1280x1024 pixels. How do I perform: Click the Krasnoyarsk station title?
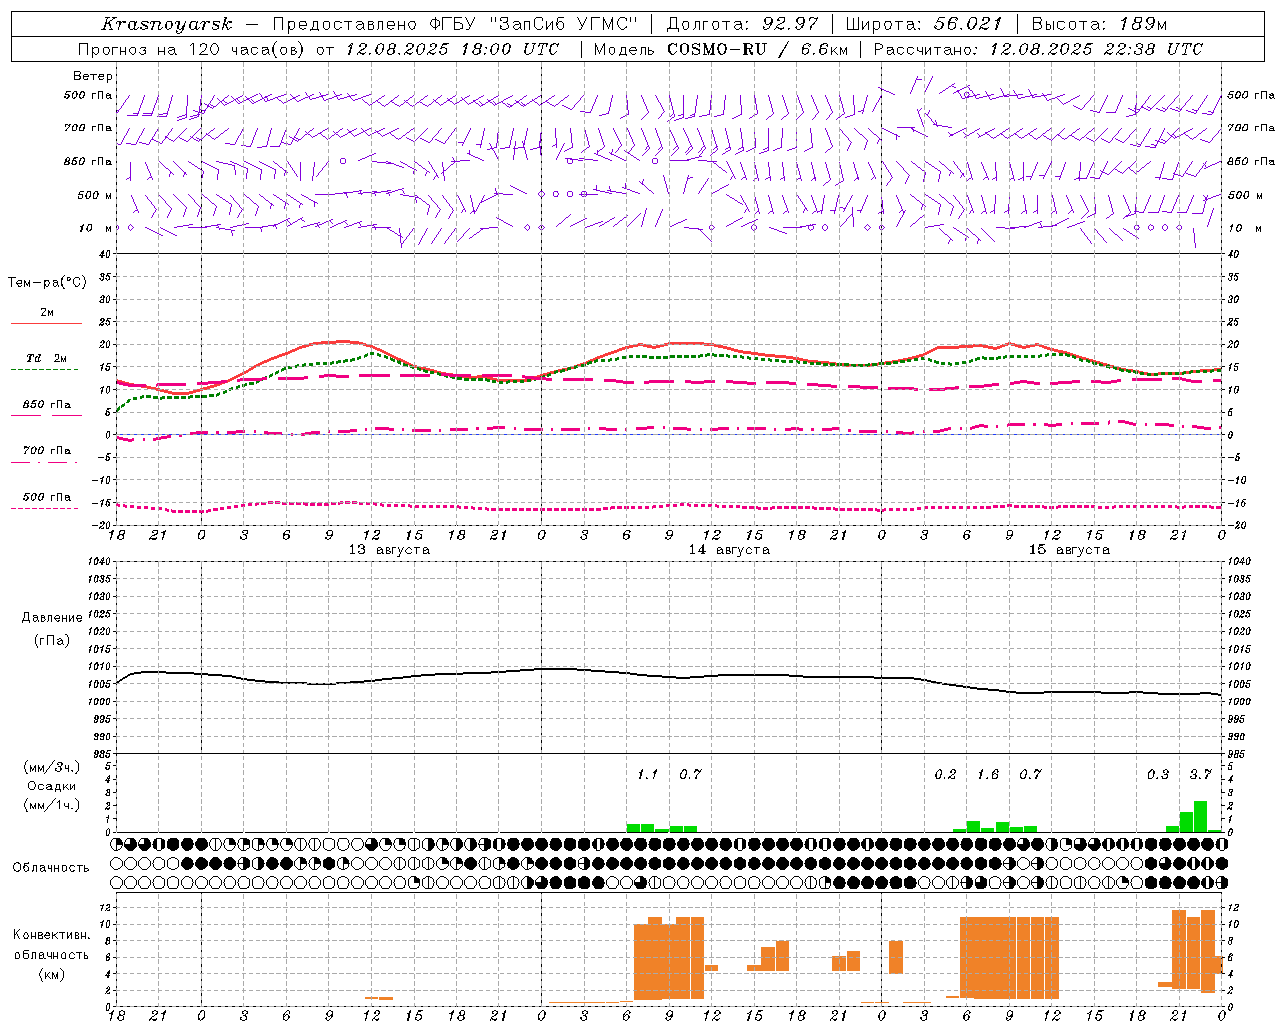pos(167,24)
